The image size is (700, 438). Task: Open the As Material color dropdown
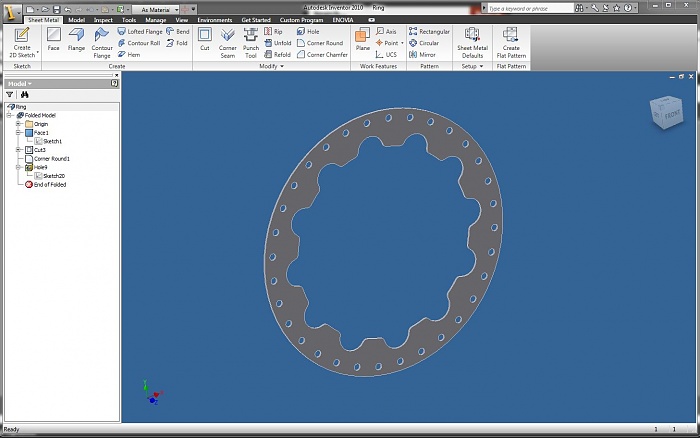coord(158,9)
